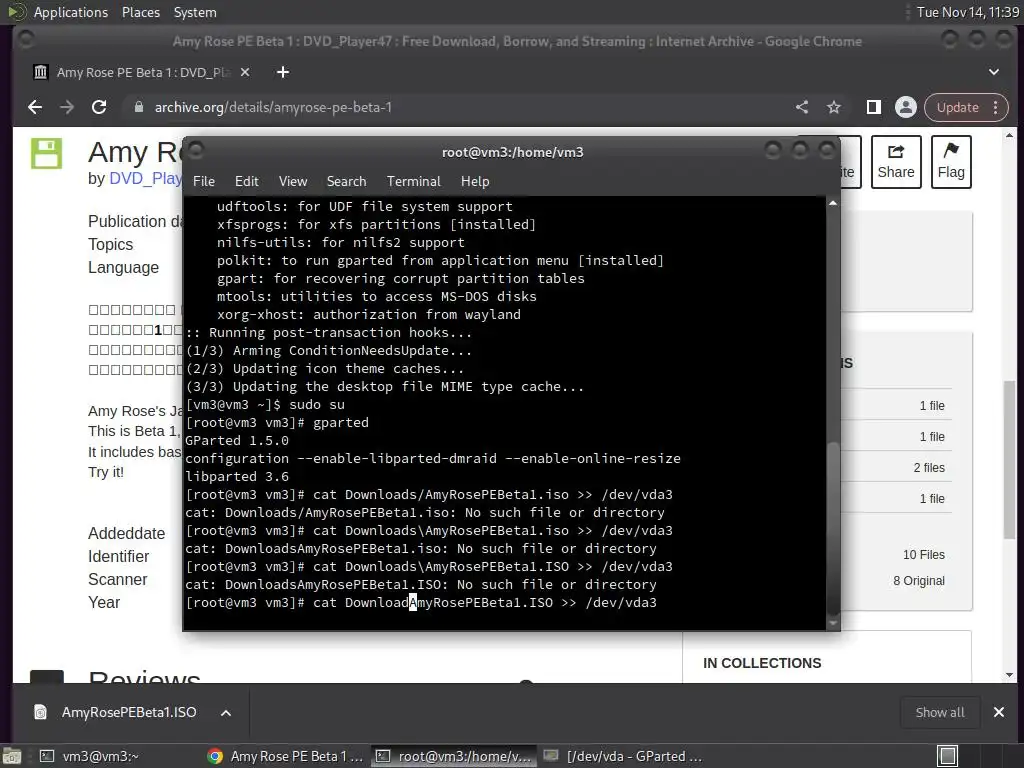Open new tab with plus button
Viewport: 1024px width, 768px height.
(283, 72)
